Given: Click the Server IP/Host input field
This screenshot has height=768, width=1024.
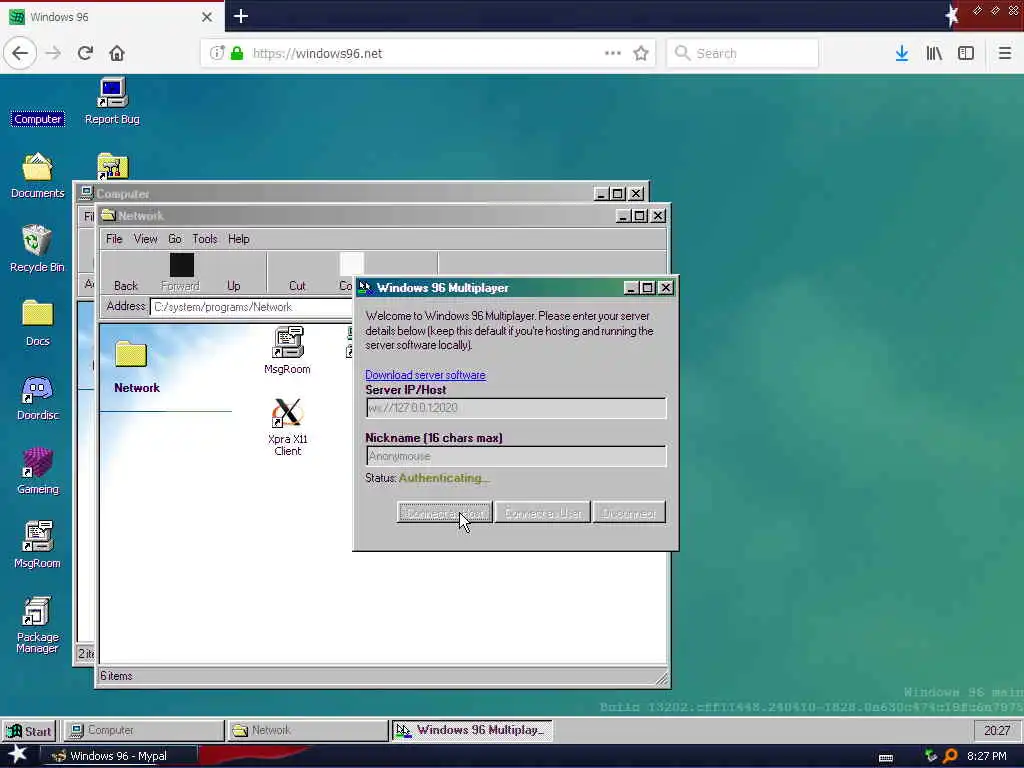Looking at the screenshot, I should (516, 408).
